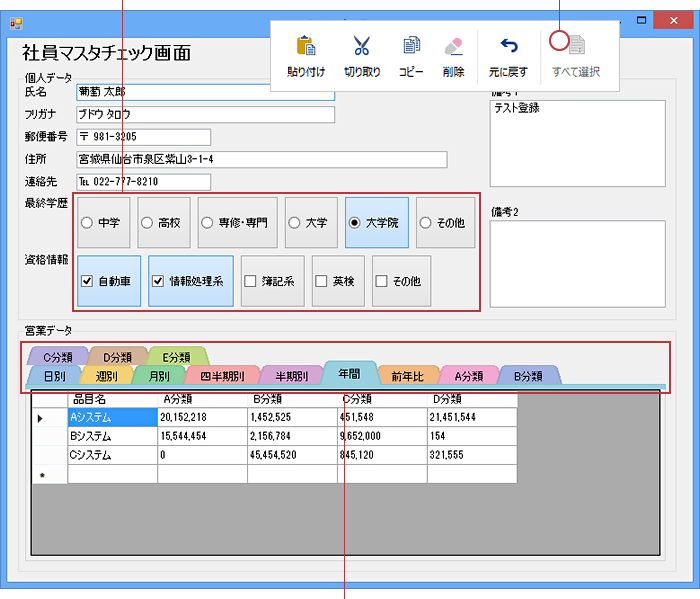
Task: Click cell value 15,544,454
Action: [x=203, y=436]
